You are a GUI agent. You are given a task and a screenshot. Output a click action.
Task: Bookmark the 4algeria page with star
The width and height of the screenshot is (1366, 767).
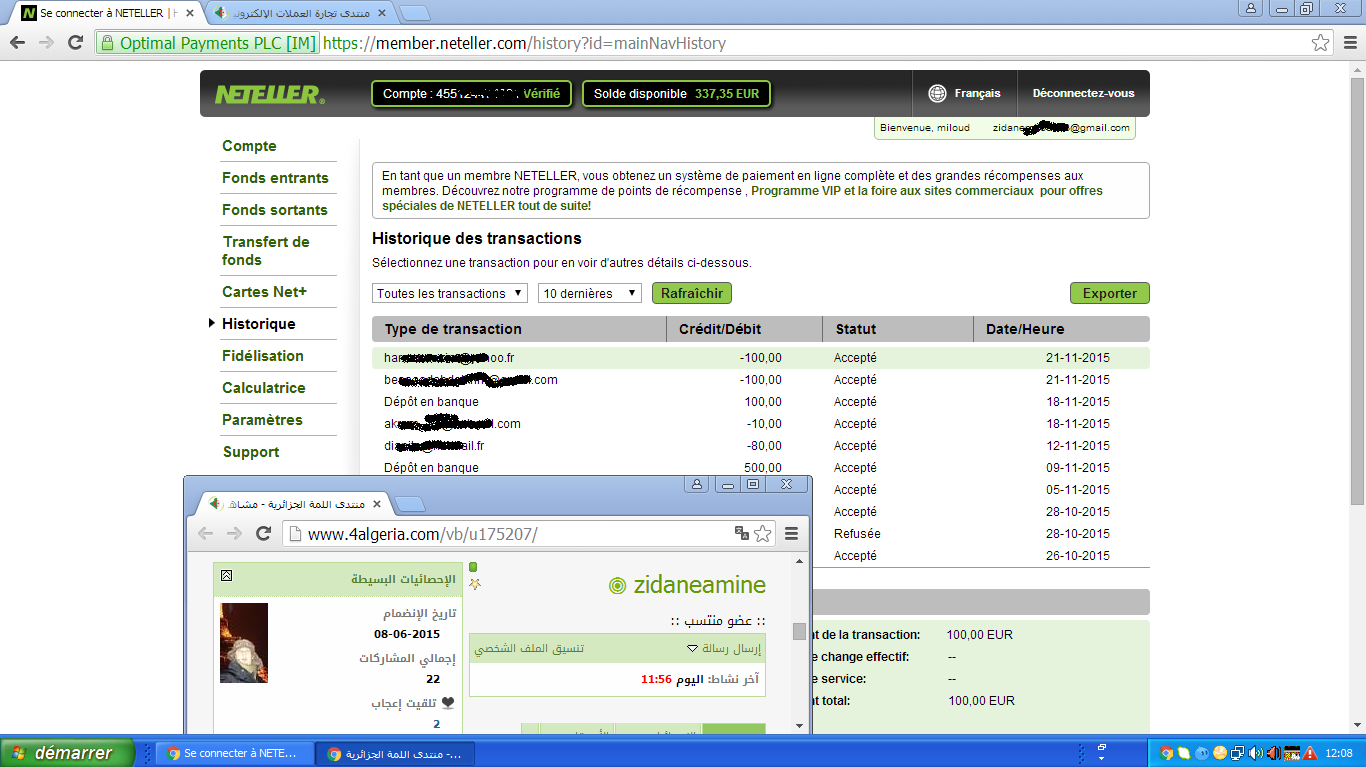(763, 534)
